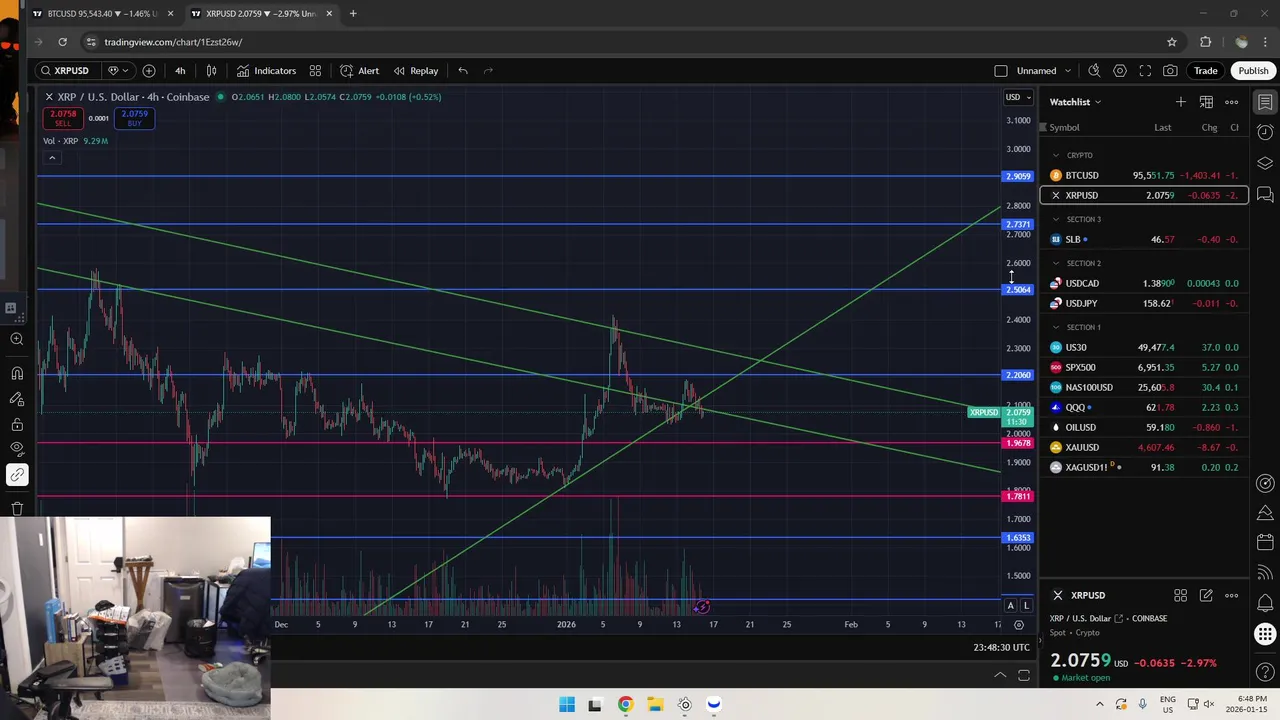Image resolution: width=1280 pixels, height=720 pixels.
Task: Select US30 in the watchlist
Action: point(1144,347)
